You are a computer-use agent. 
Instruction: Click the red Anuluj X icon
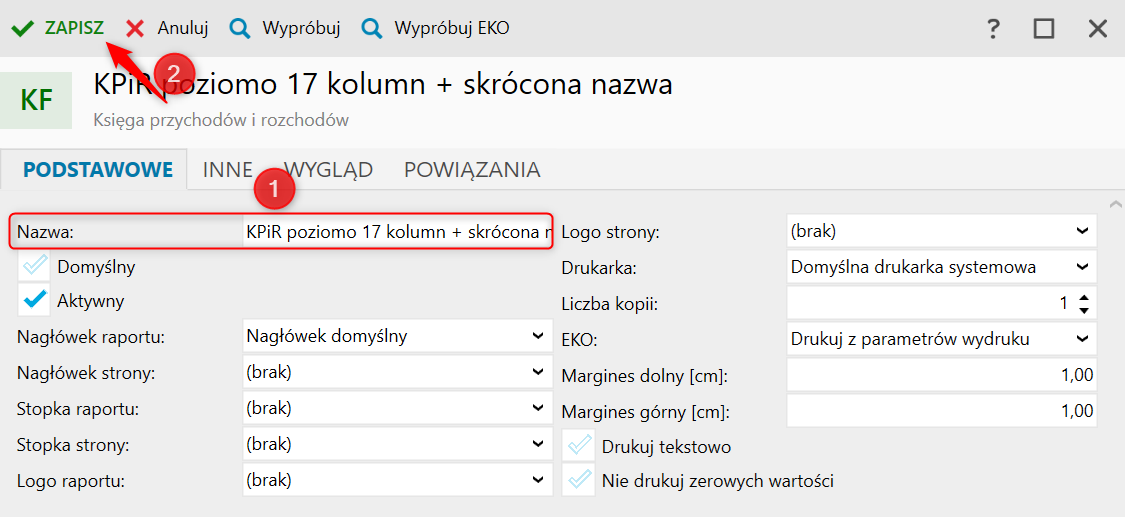pyautogui.click(x=135, y=29)
